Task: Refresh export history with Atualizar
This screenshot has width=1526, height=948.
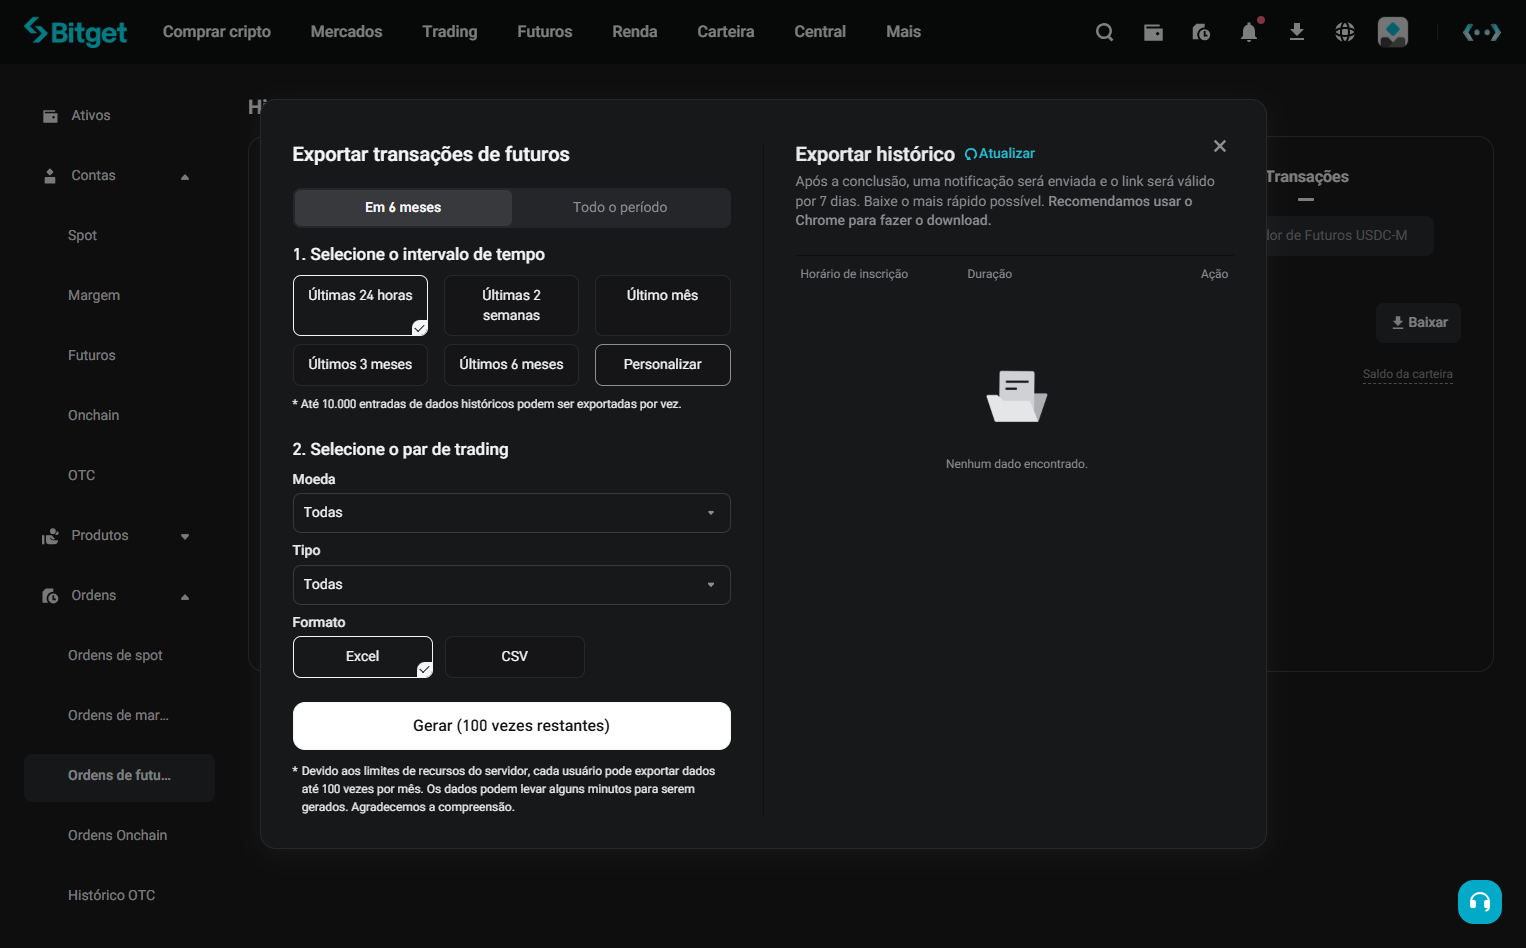Action: pos(1000,153)
